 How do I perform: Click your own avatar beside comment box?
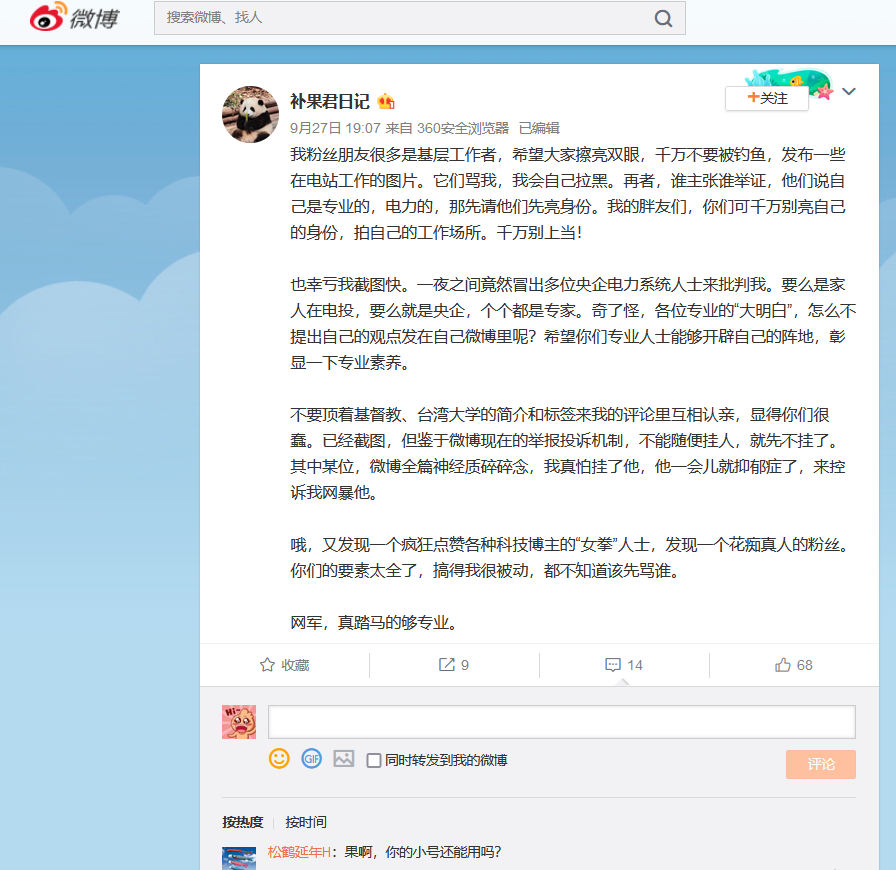pyautogui.click(x=239, y=722)
